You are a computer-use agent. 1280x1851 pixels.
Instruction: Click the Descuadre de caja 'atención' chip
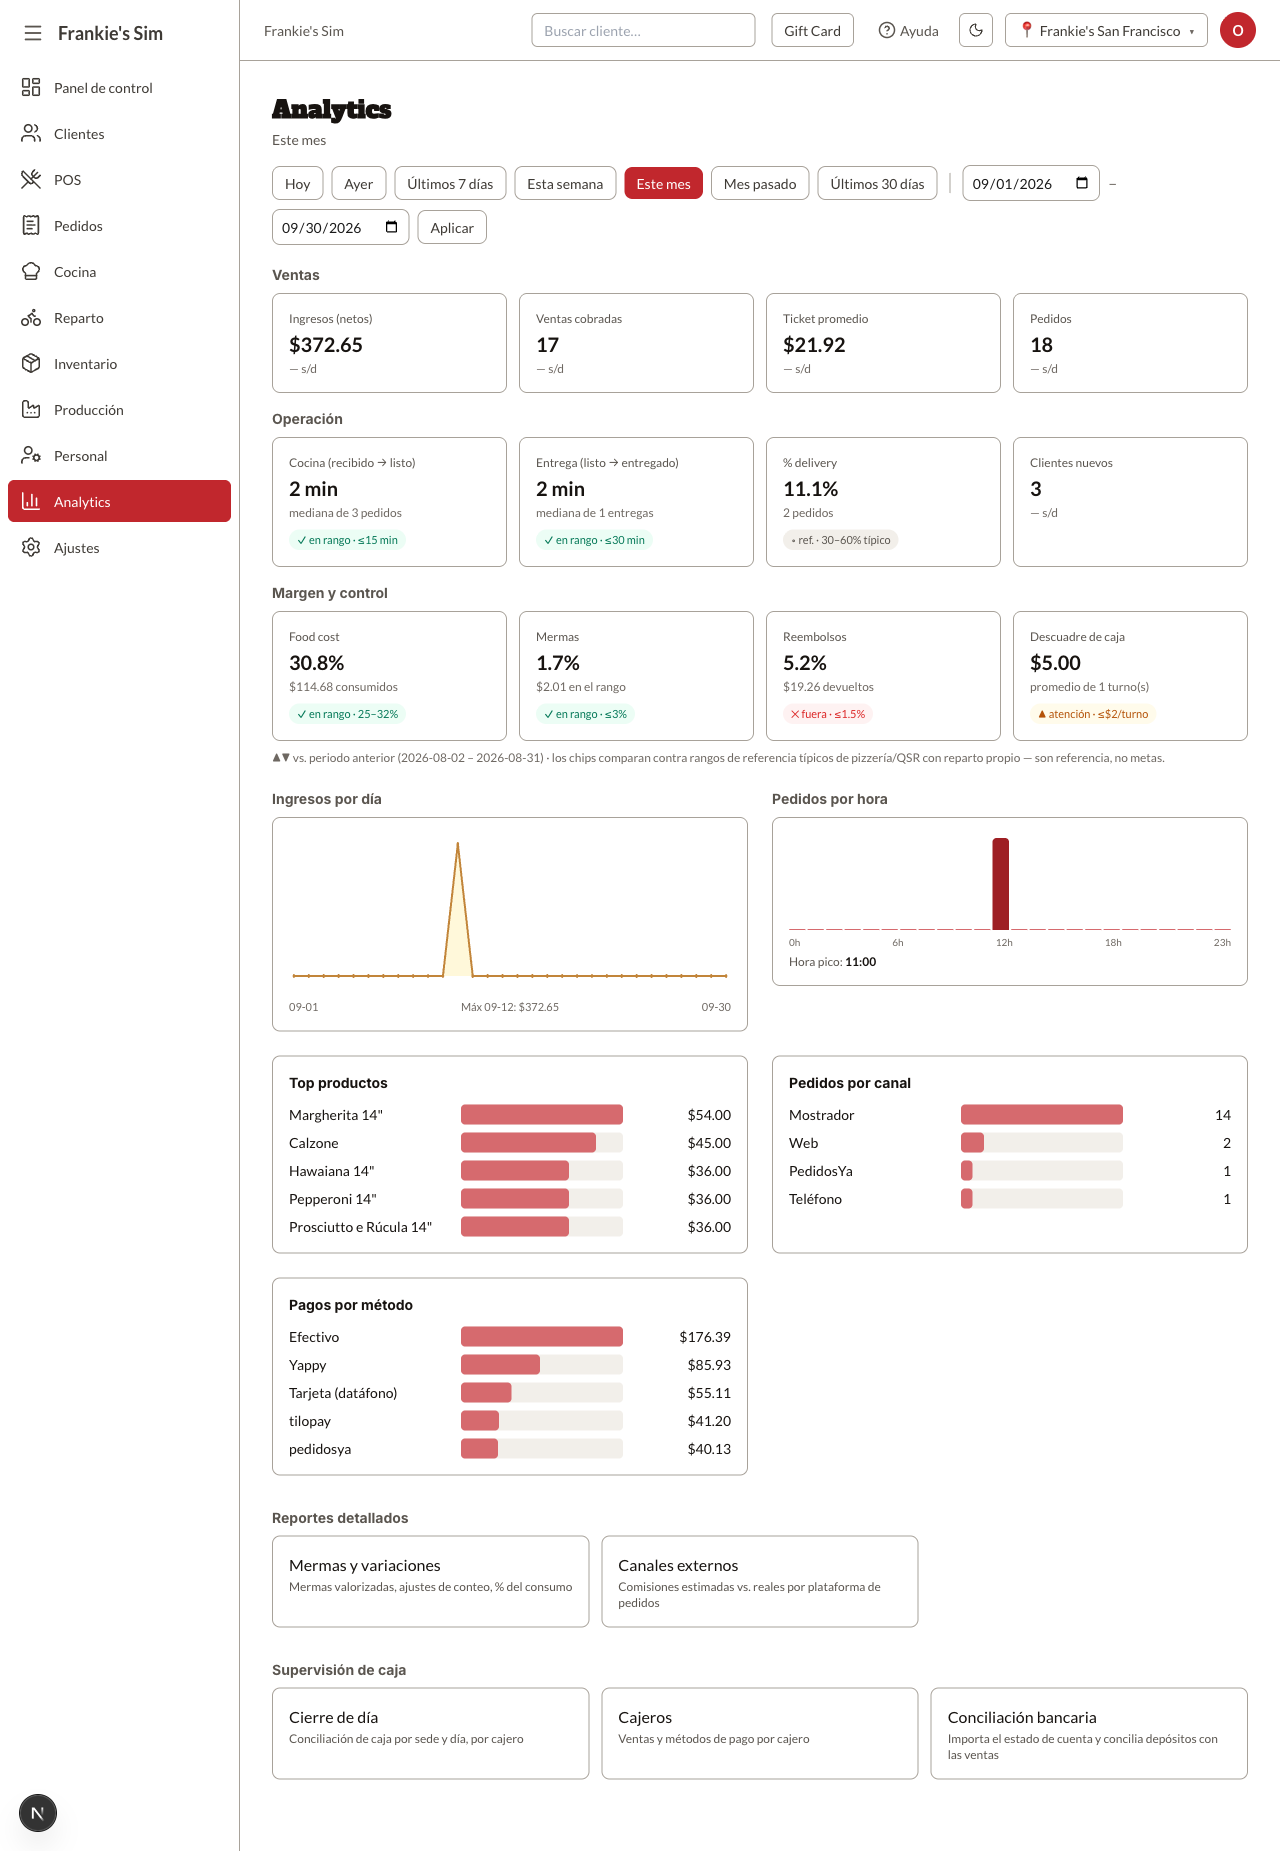coord(1093,713)
